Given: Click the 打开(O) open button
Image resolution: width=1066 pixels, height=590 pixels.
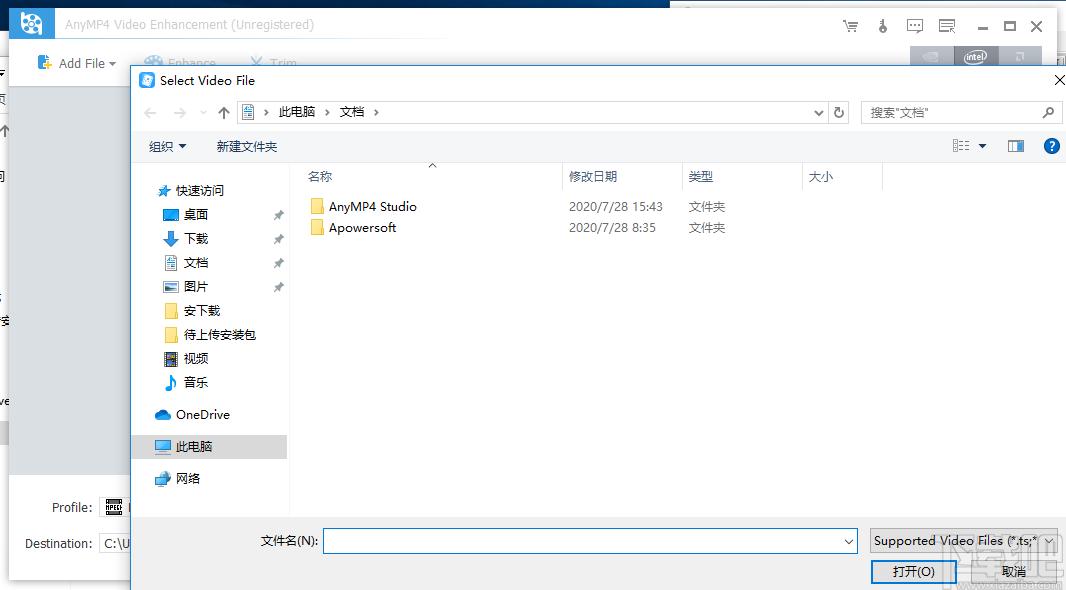Looking at the screenshot, I should [913, 572].
